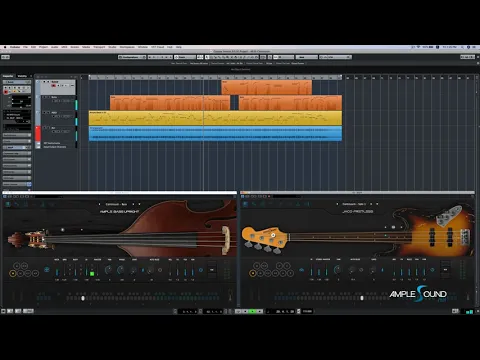Click the white keyboard marker in Jaco Fretless
The image size is (480, 360).
pos(362,298)
